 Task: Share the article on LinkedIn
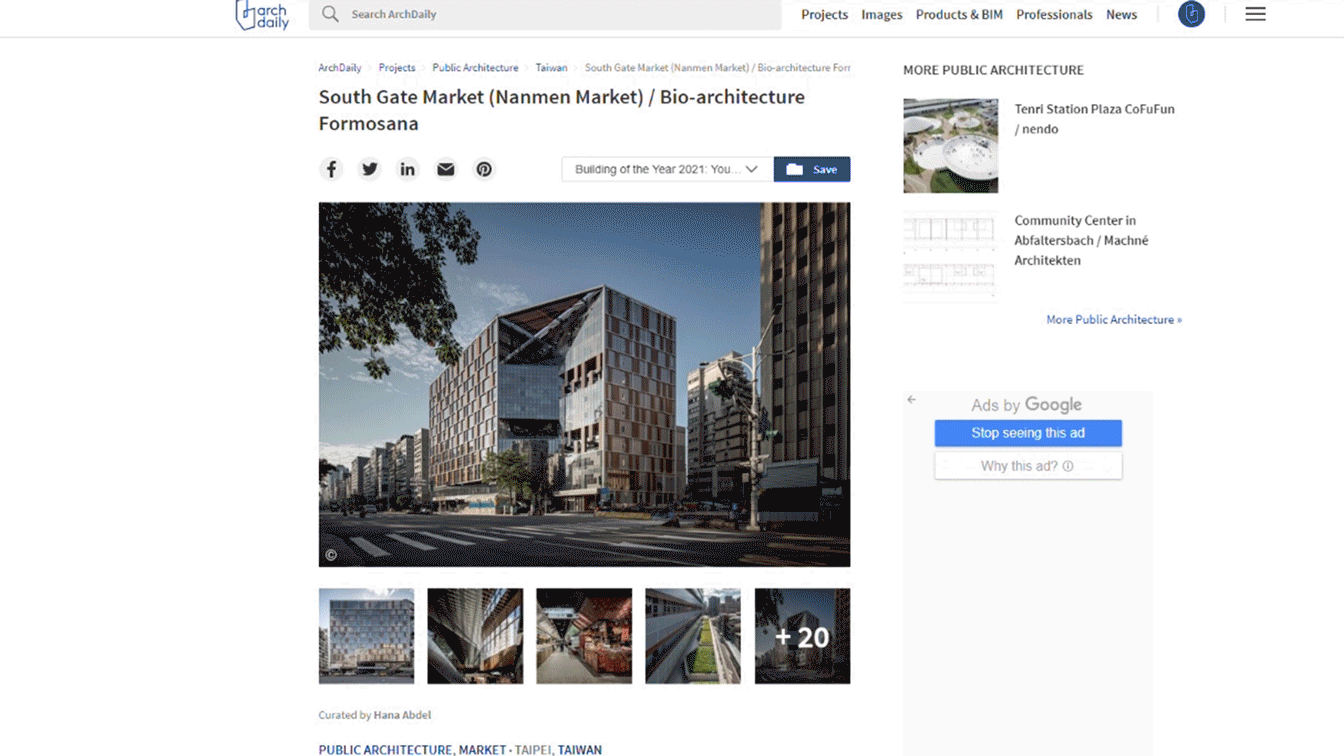tap(408, 169)
